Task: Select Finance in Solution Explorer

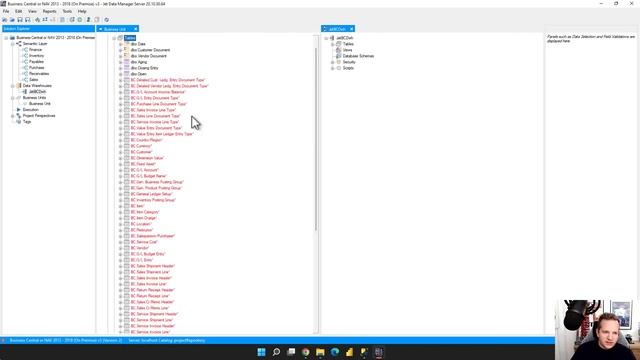Action: [x=35, y=49]
